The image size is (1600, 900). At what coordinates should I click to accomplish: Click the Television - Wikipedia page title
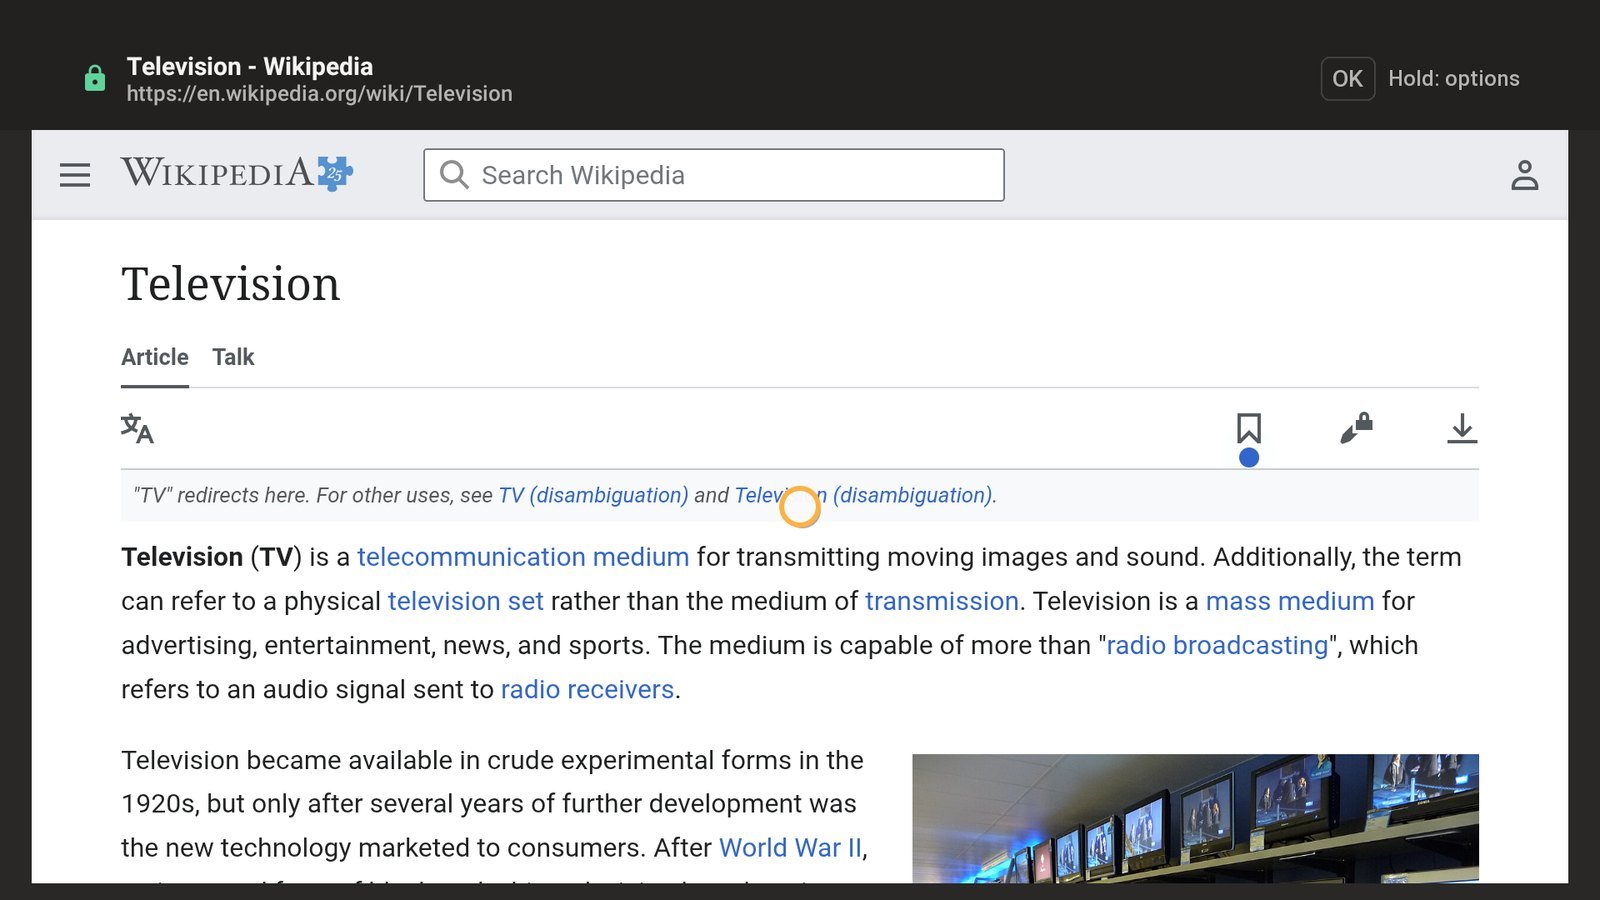point(250,66)
